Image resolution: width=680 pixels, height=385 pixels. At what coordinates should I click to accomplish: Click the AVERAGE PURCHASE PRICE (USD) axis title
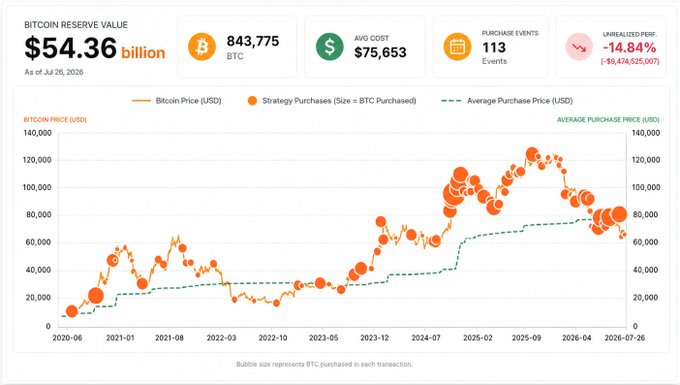pyautogui.click(x=608, y=120)
